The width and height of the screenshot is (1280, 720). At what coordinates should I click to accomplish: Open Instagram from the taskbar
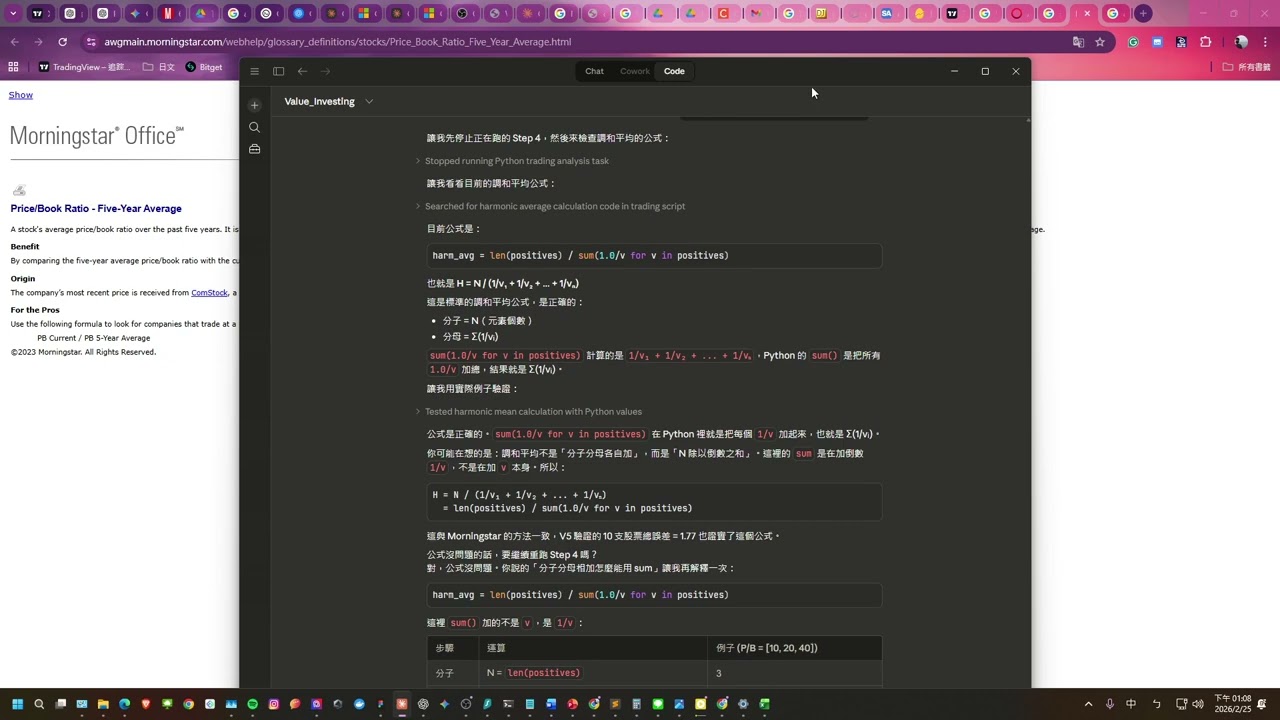(274, 704)
